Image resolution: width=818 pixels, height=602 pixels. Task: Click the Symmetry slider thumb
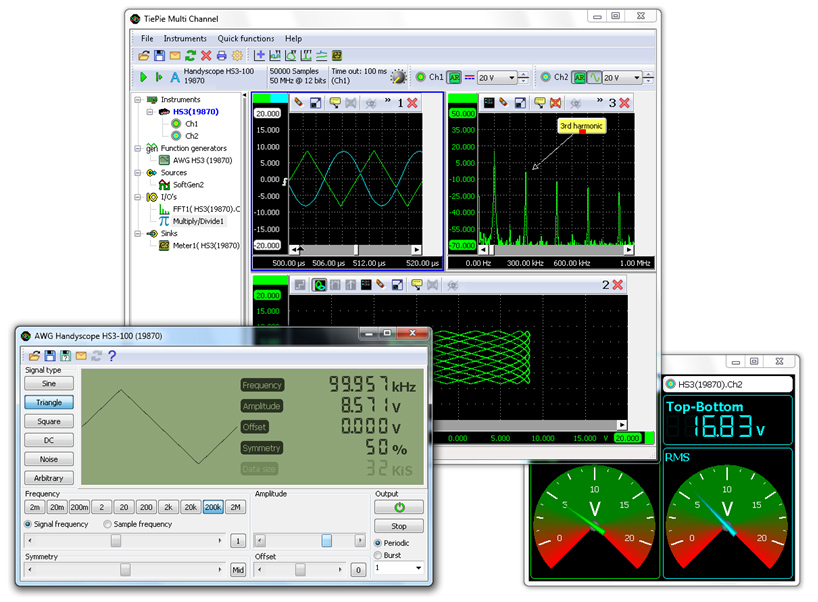tap(125, 570)
